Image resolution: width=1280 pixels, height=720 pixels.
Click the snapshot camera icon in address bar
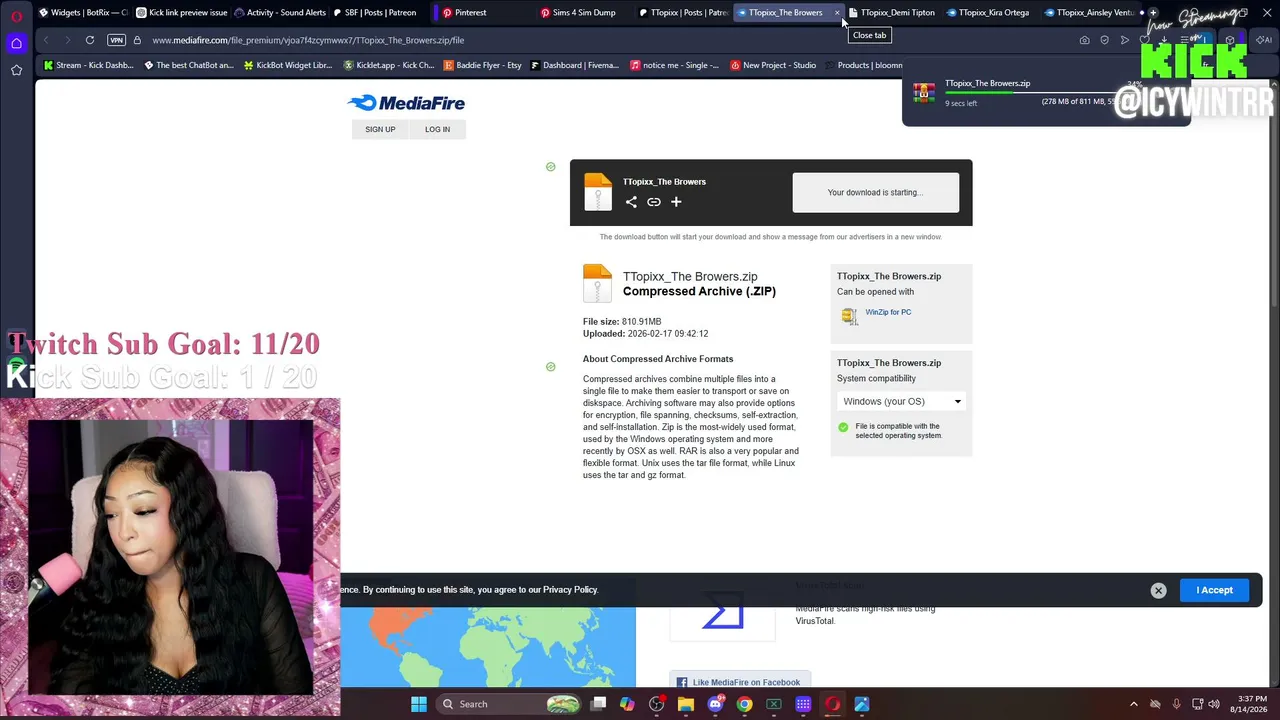[x=1085, y=40]
